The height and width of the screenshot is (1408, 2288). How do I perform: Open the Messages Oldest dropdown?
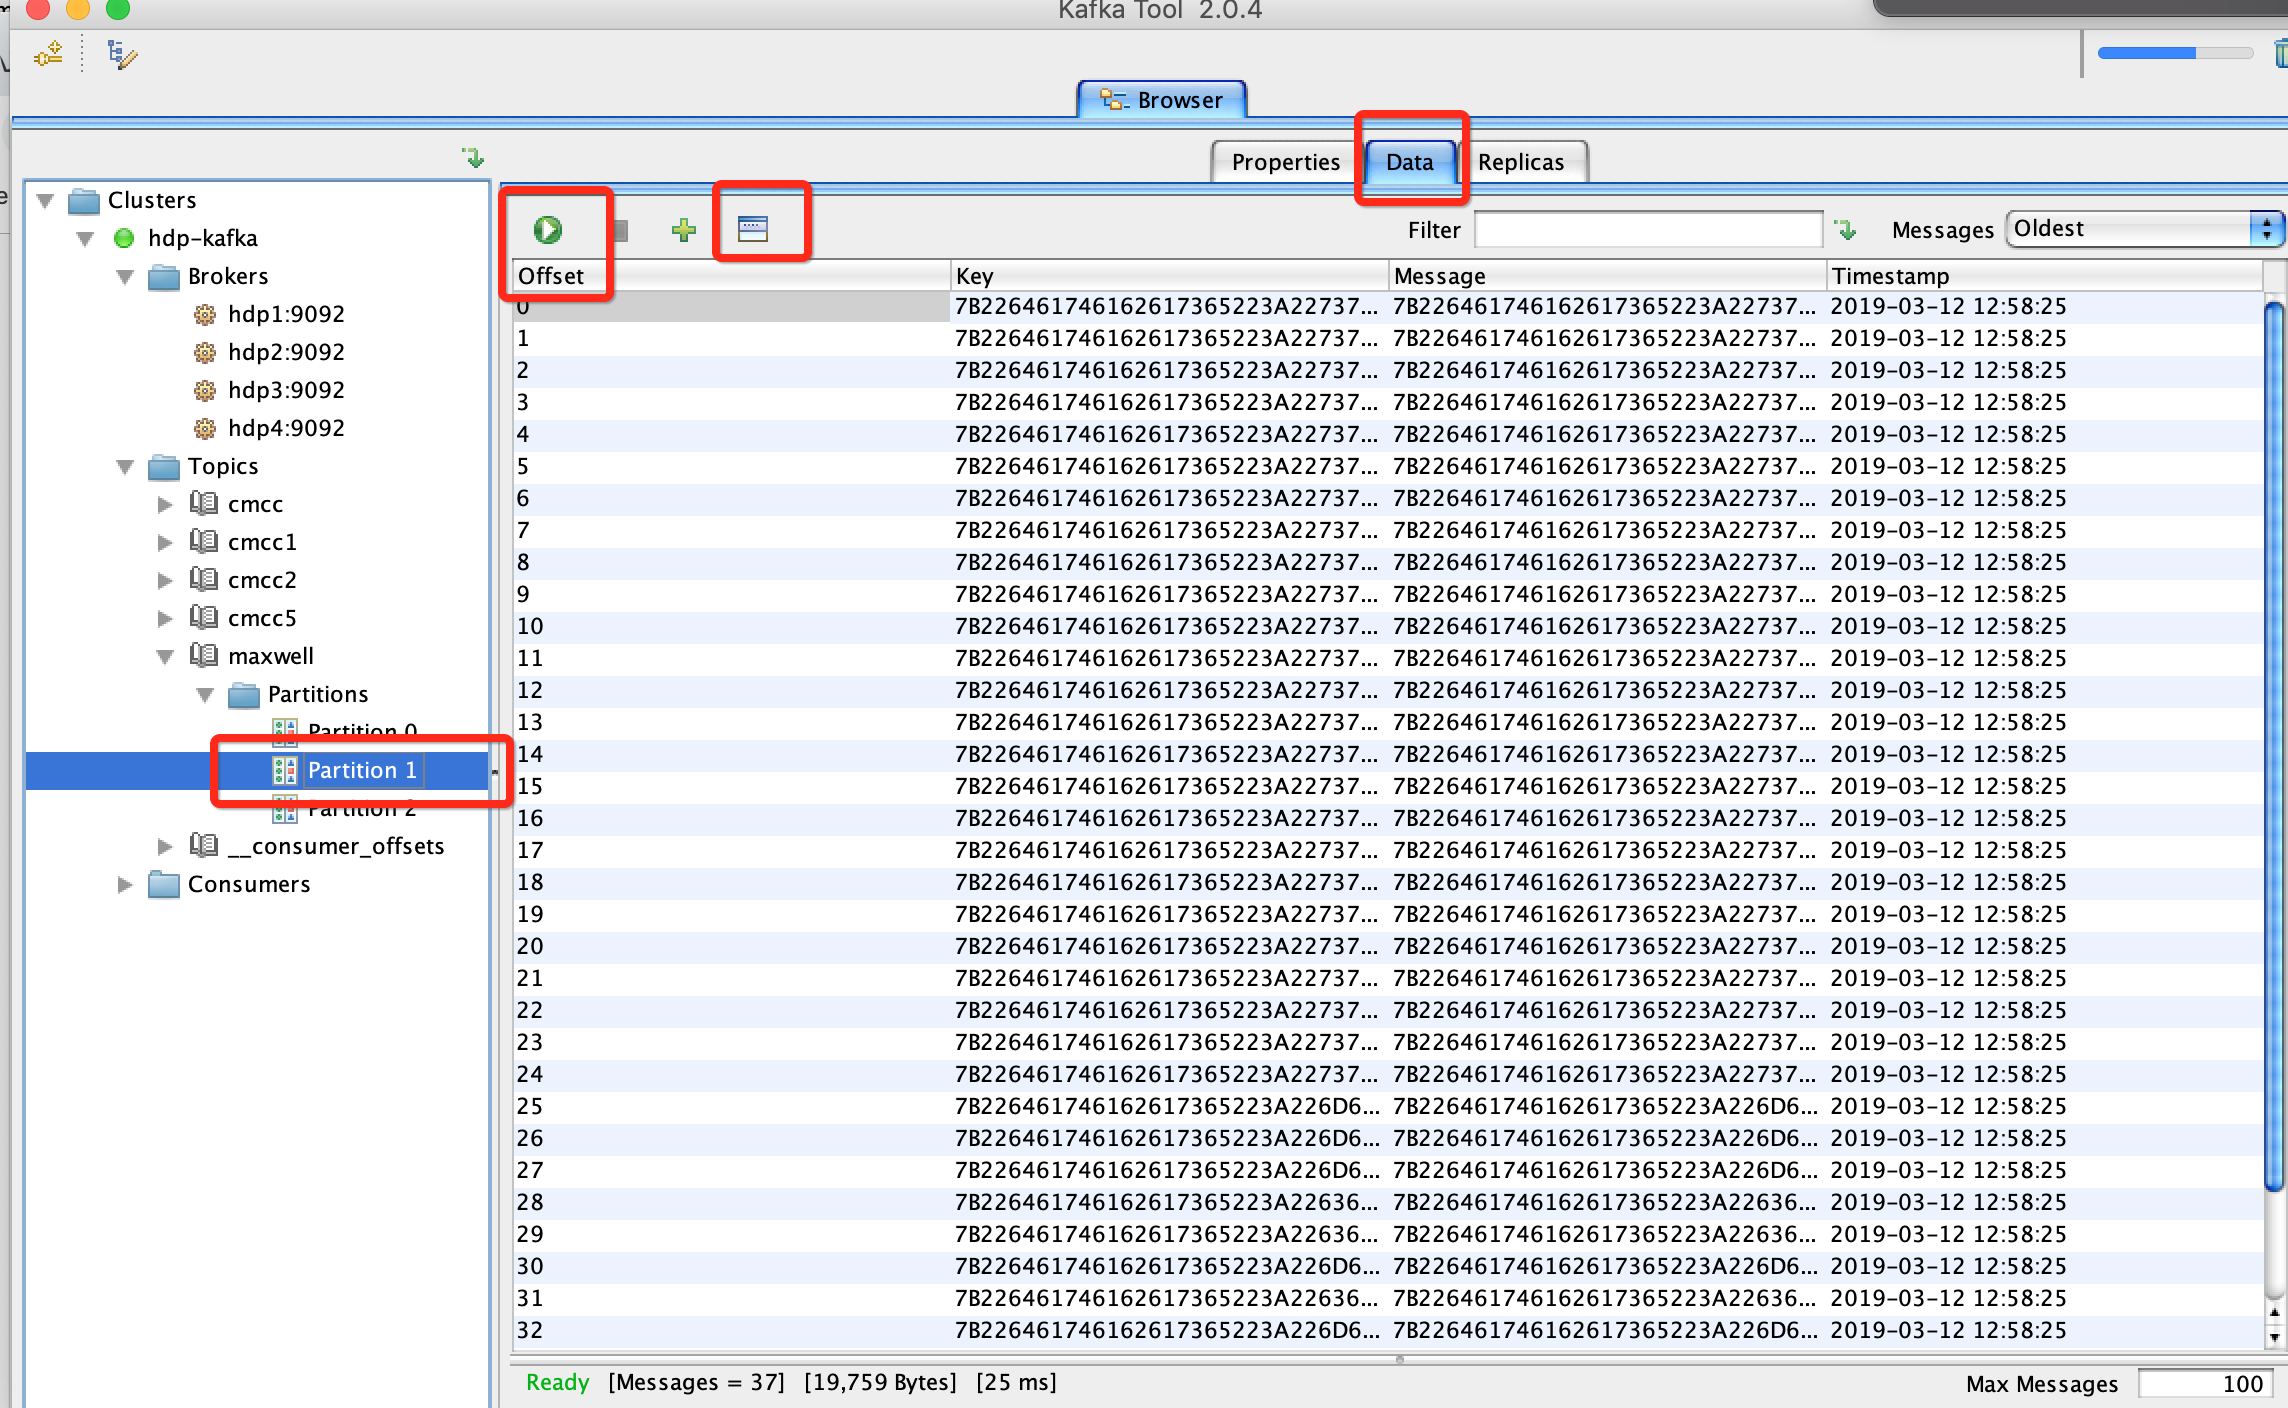coord(2143,229)
